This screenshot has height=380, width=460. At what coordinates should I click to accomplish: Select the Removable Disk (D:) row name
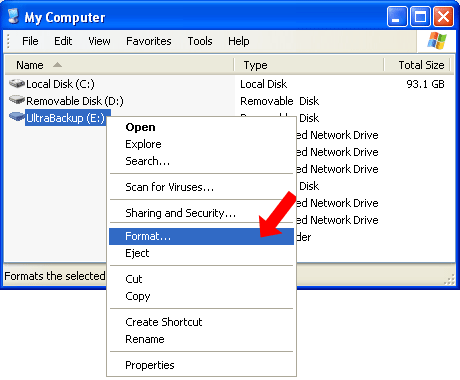pos(75,101)
